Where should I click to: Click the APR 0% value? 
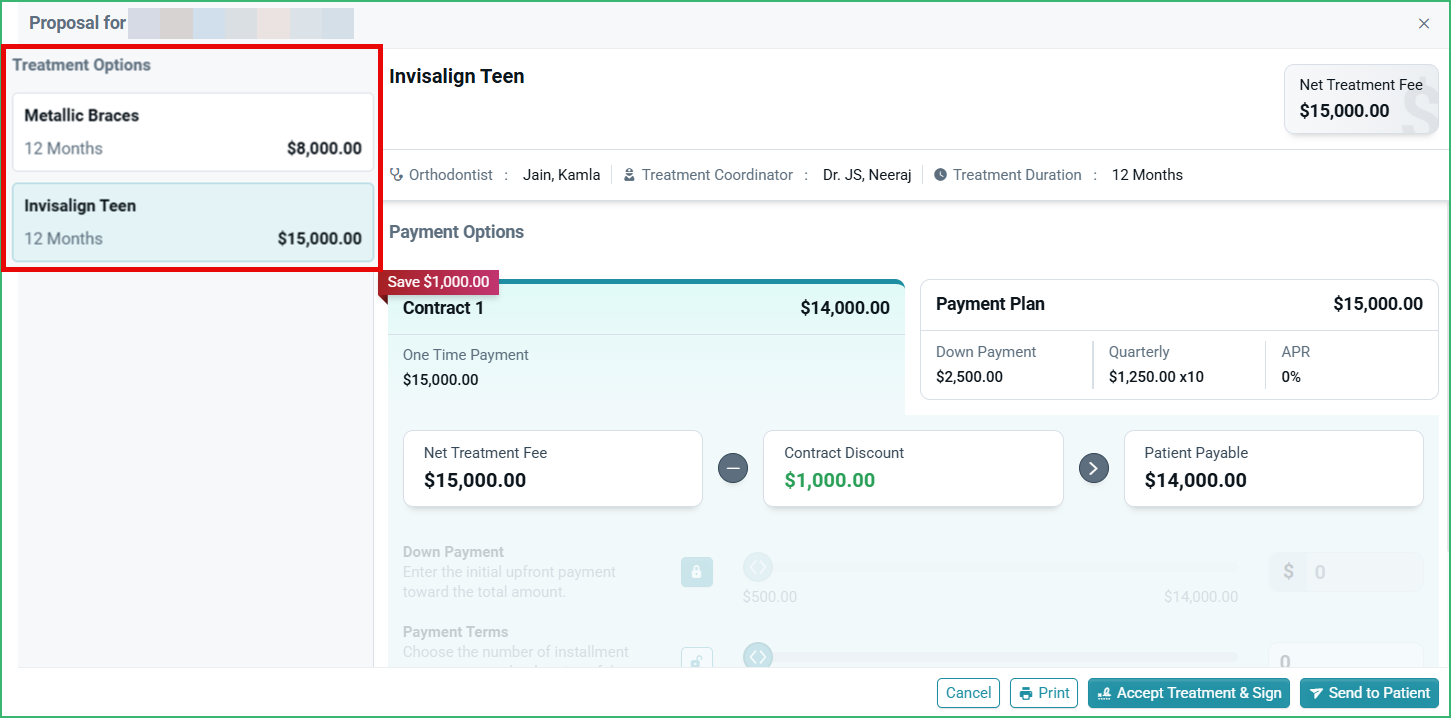click(1291, 377)
